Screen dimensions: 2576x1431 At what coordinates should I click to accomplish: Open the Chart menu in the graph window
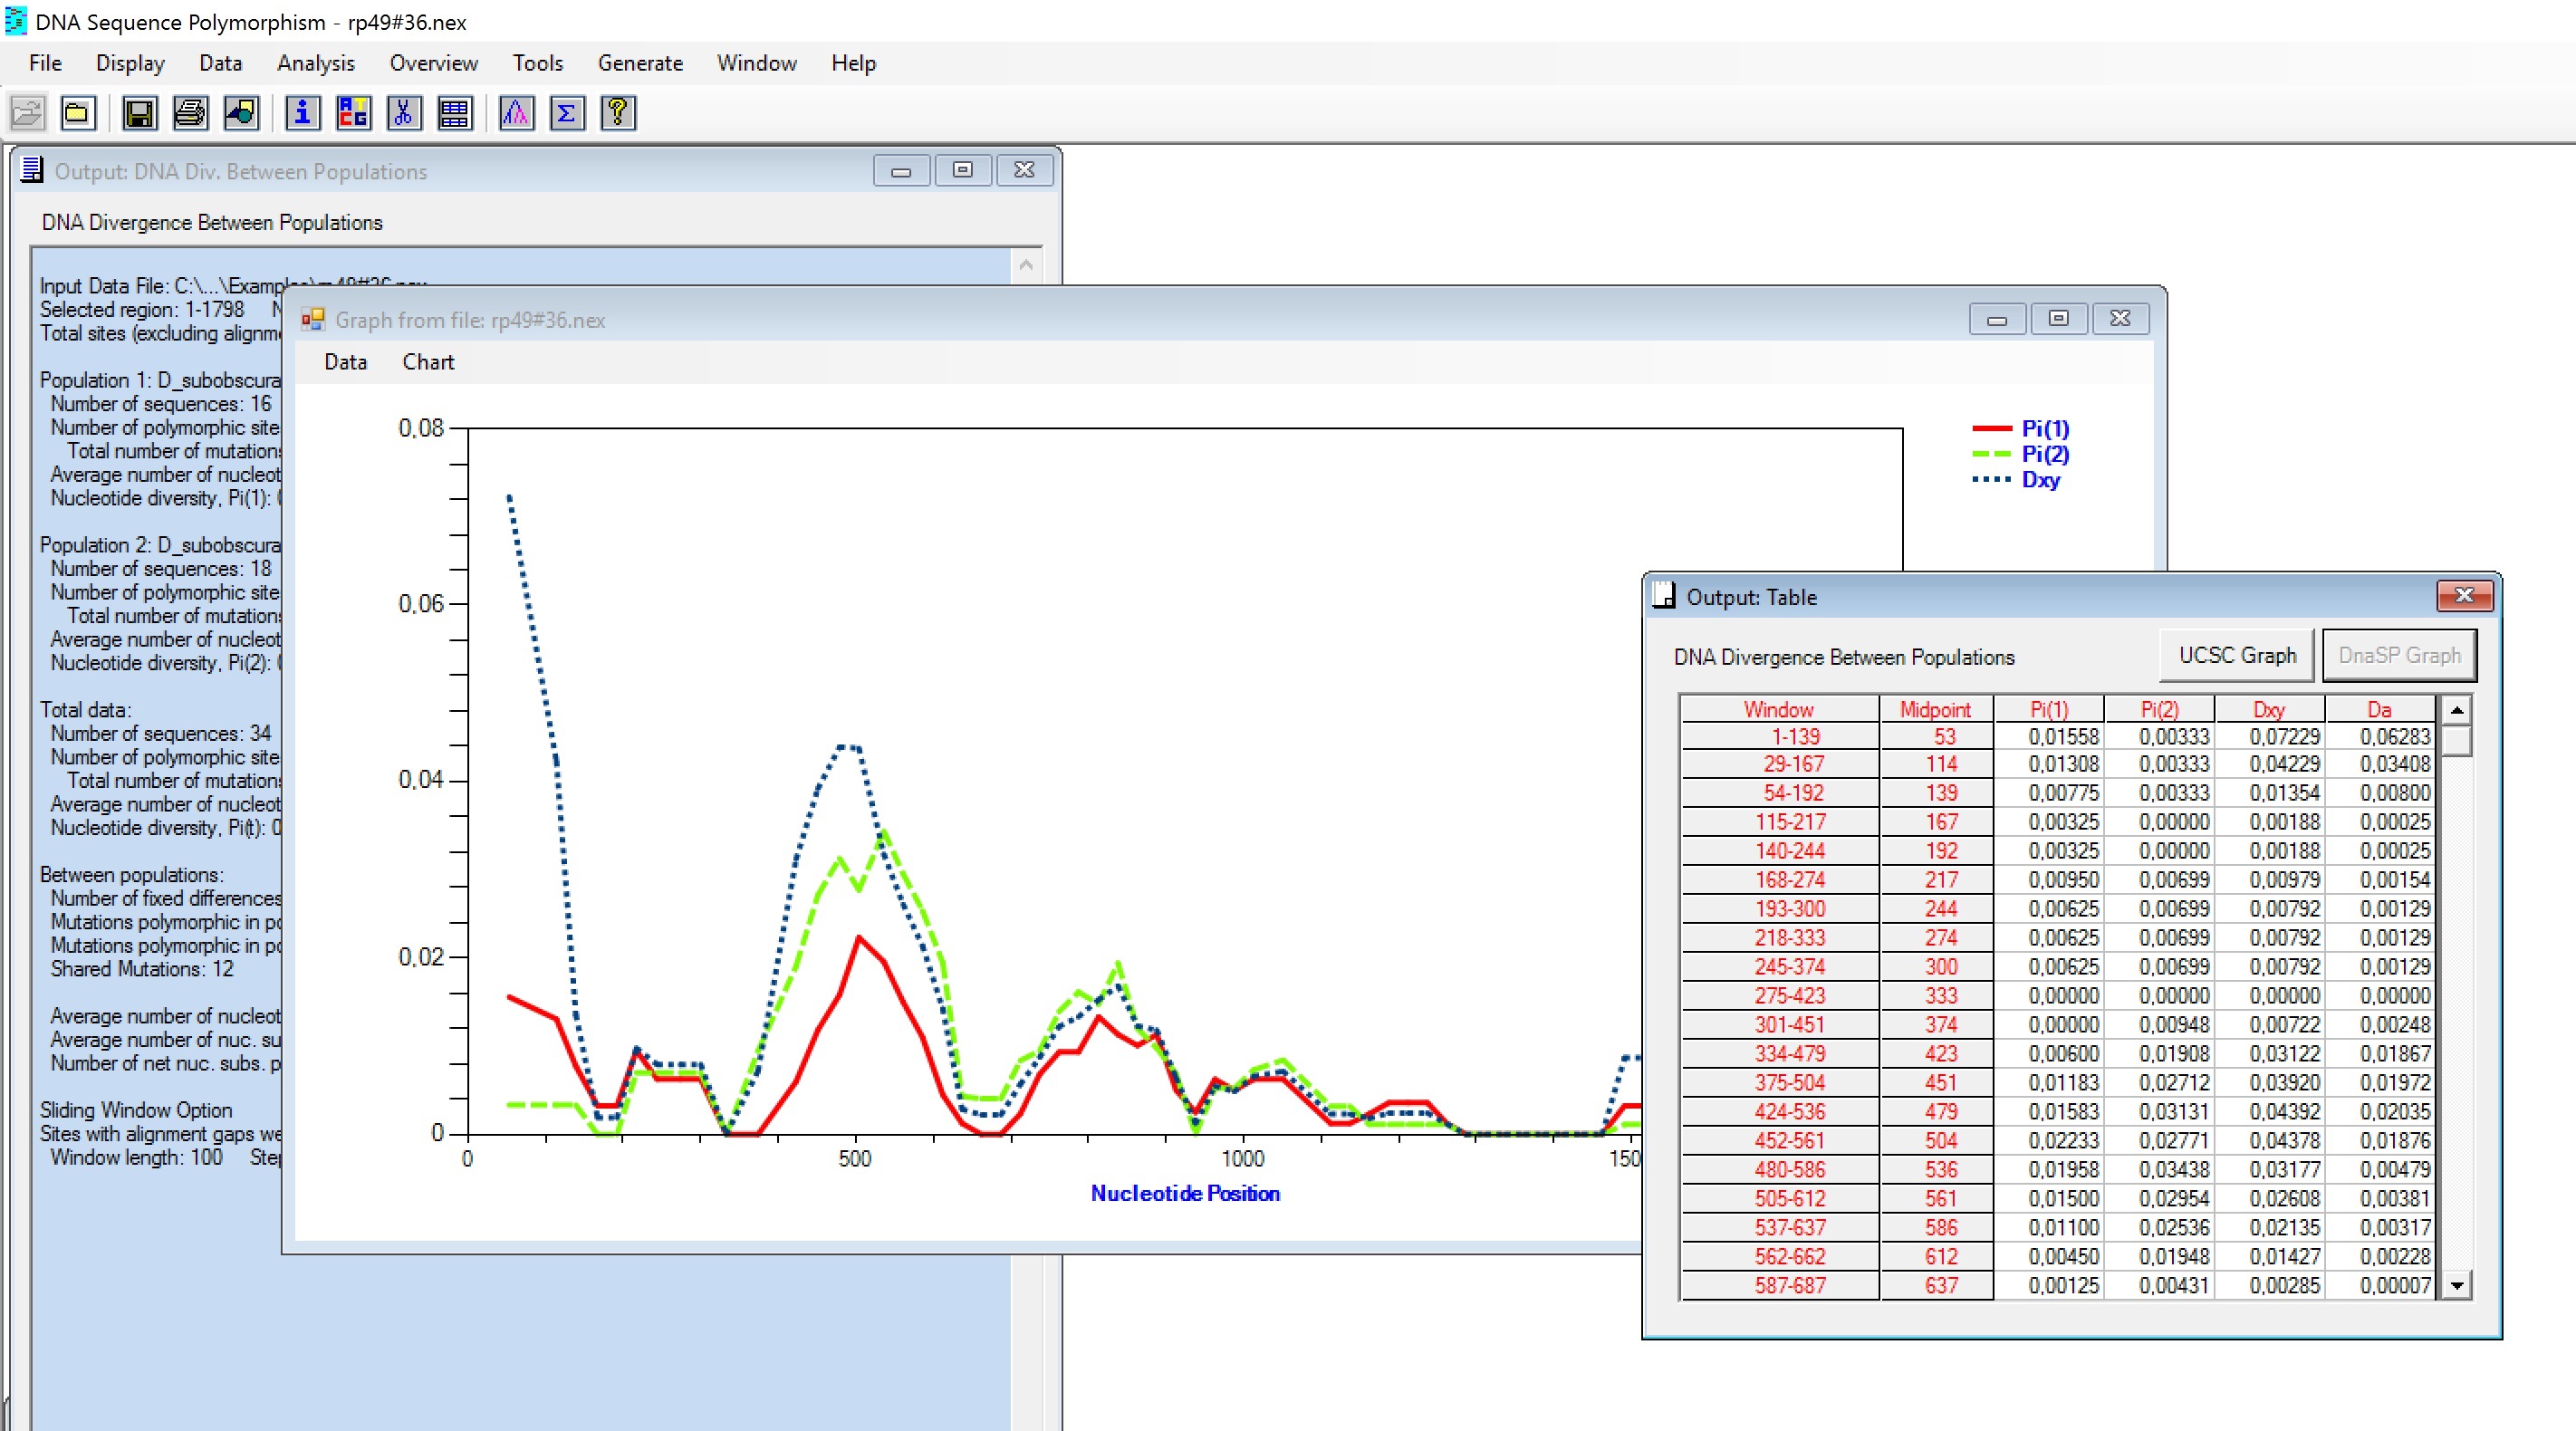(428, 362)
